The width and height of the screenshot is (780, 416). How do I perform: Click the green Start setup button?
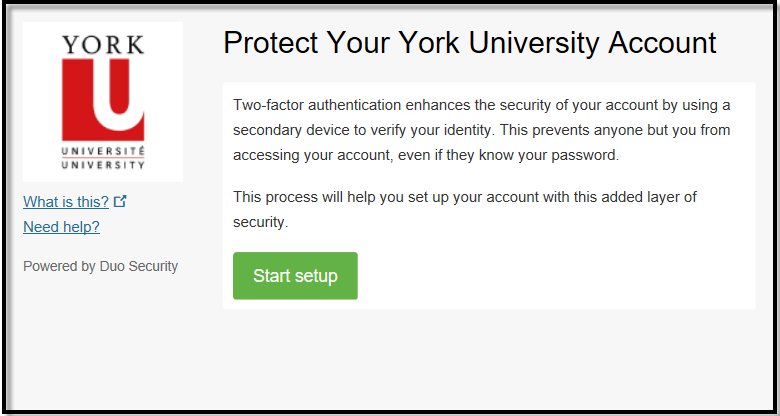click(x=295, y=276)
